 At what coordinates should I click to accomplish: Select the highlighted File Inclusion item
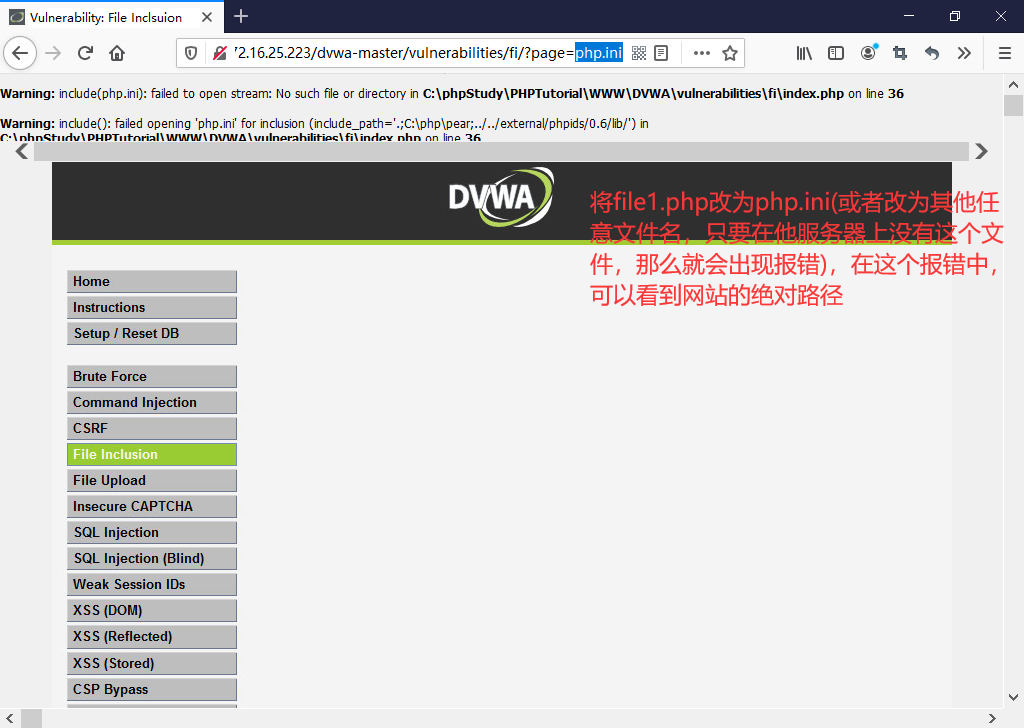(x=152, y=454)
